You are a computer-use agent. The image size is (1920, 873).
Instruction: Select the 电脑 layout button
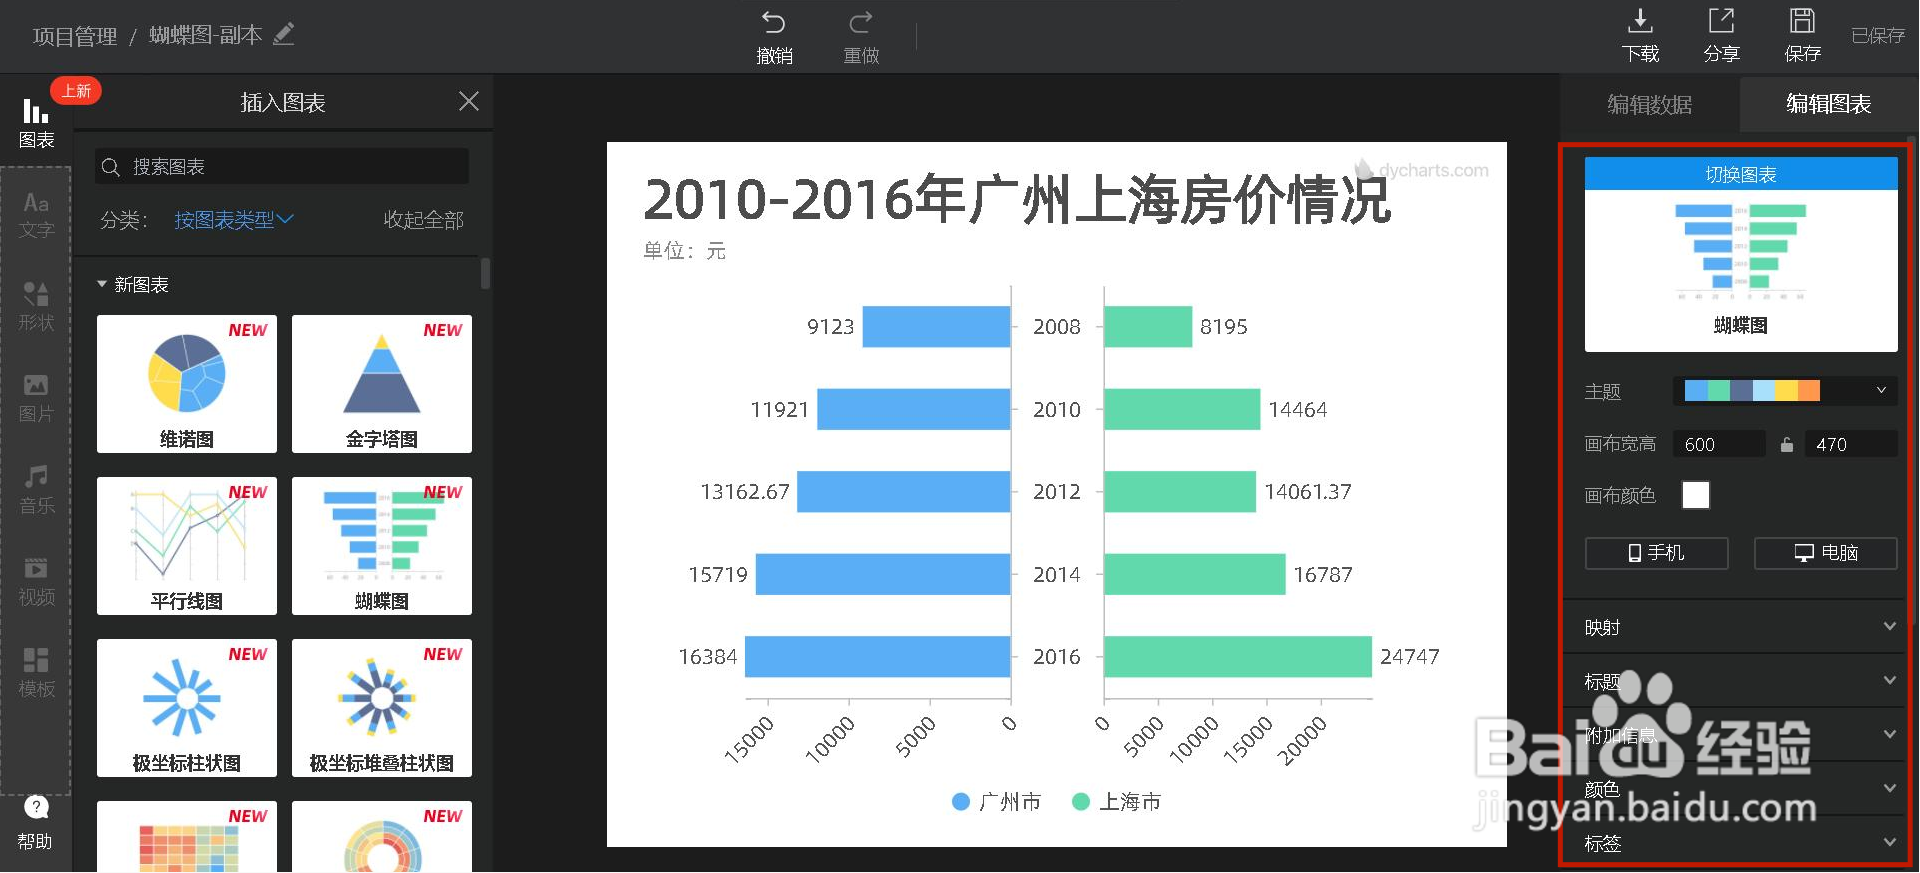1826,553
